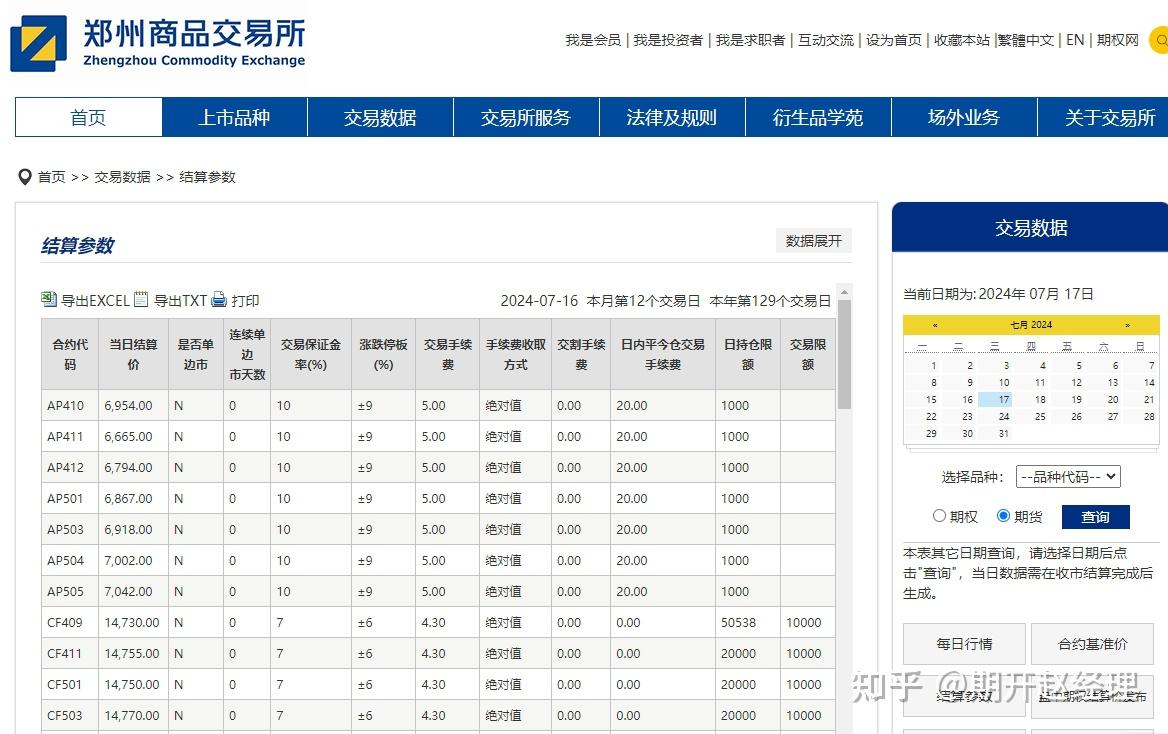Select date 17 in the July calendar
The width and height of the screenshot is (1168, 734).
[1003, 400]
